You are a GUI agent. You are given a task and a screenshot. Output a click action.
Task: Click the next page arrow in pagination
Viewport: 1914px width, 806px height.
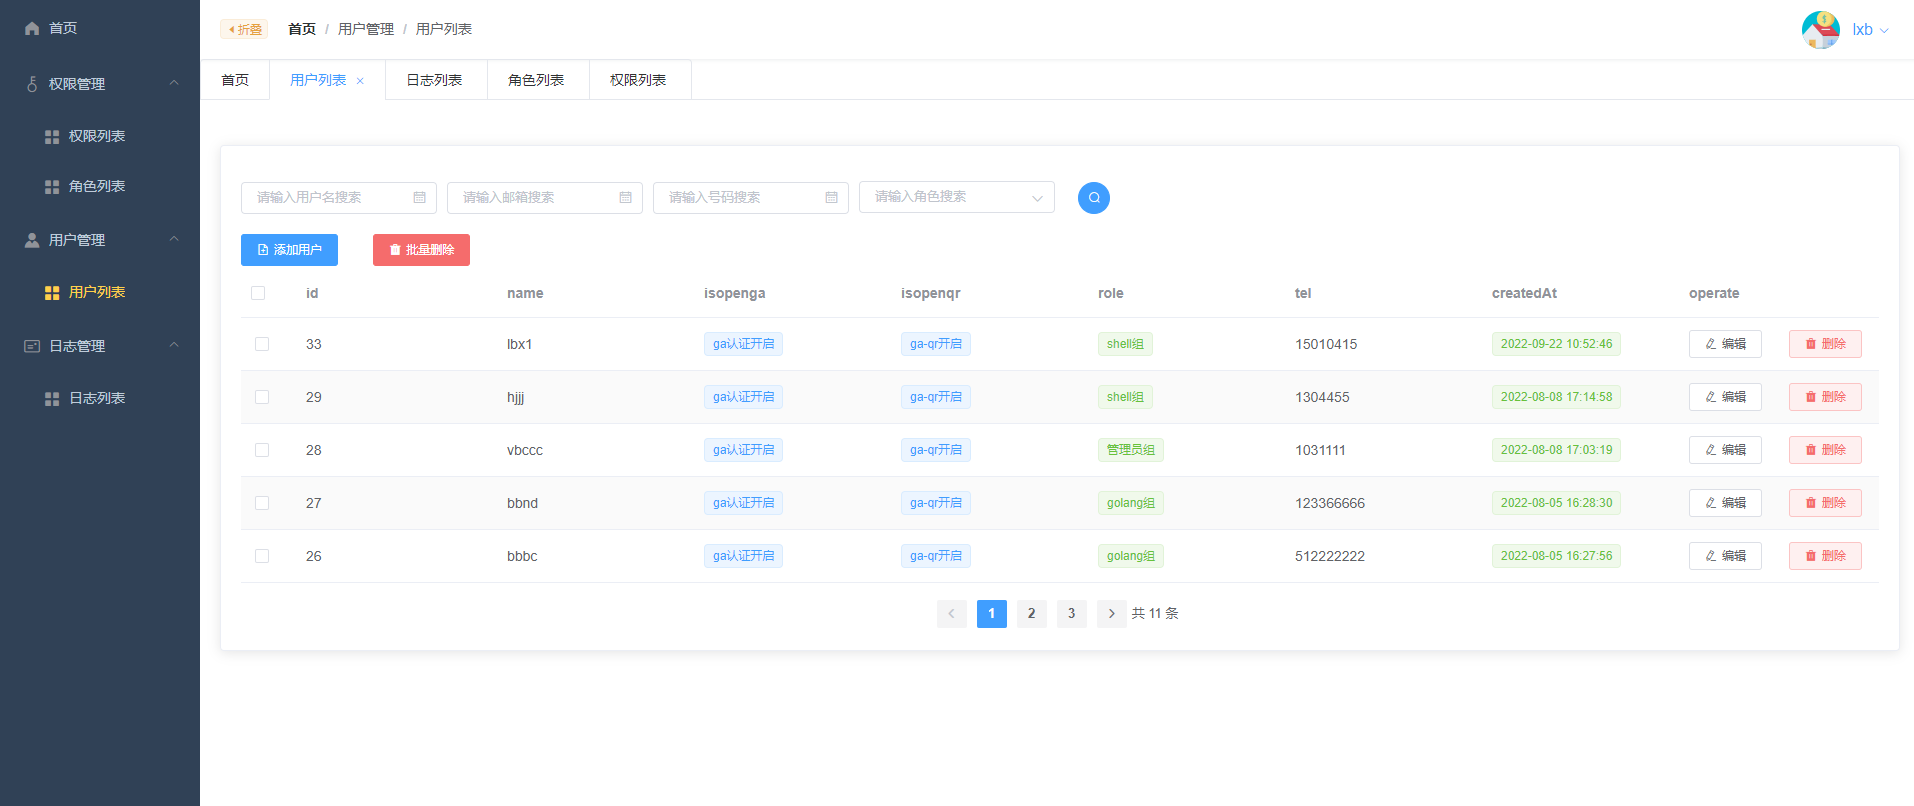[x=1111, y=614]
